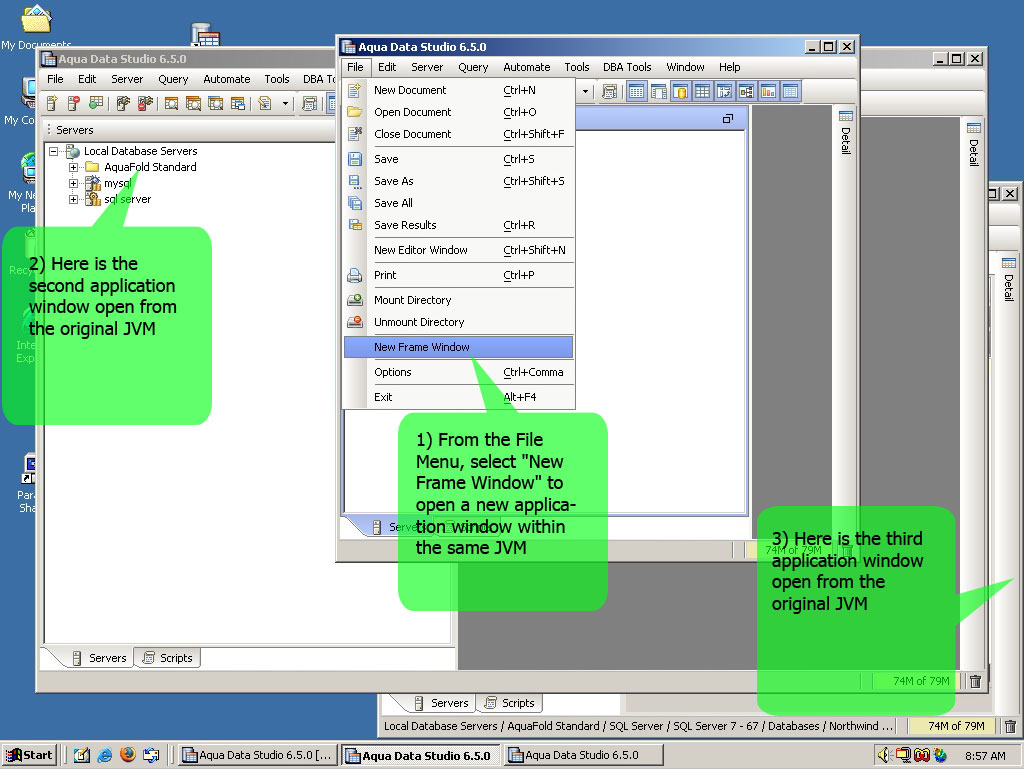This screenshot has height=769, width=1024.
Task: Expand the mysql server node
Action: point(73,183)
